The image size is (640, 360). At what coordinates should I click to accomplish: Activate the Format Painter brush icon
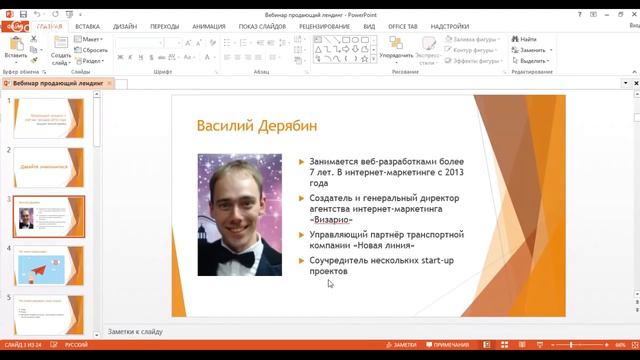click(x=33, y=60)
